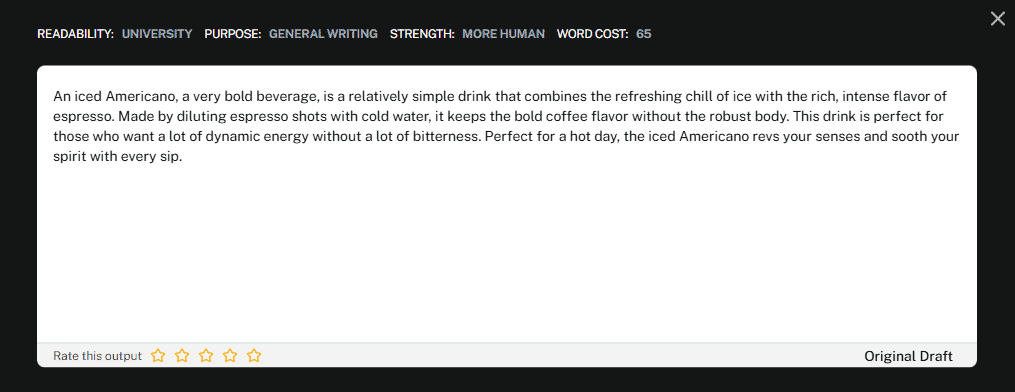Click the 'Rate this output' text
Screen dimensions: 1015x392
97,356
